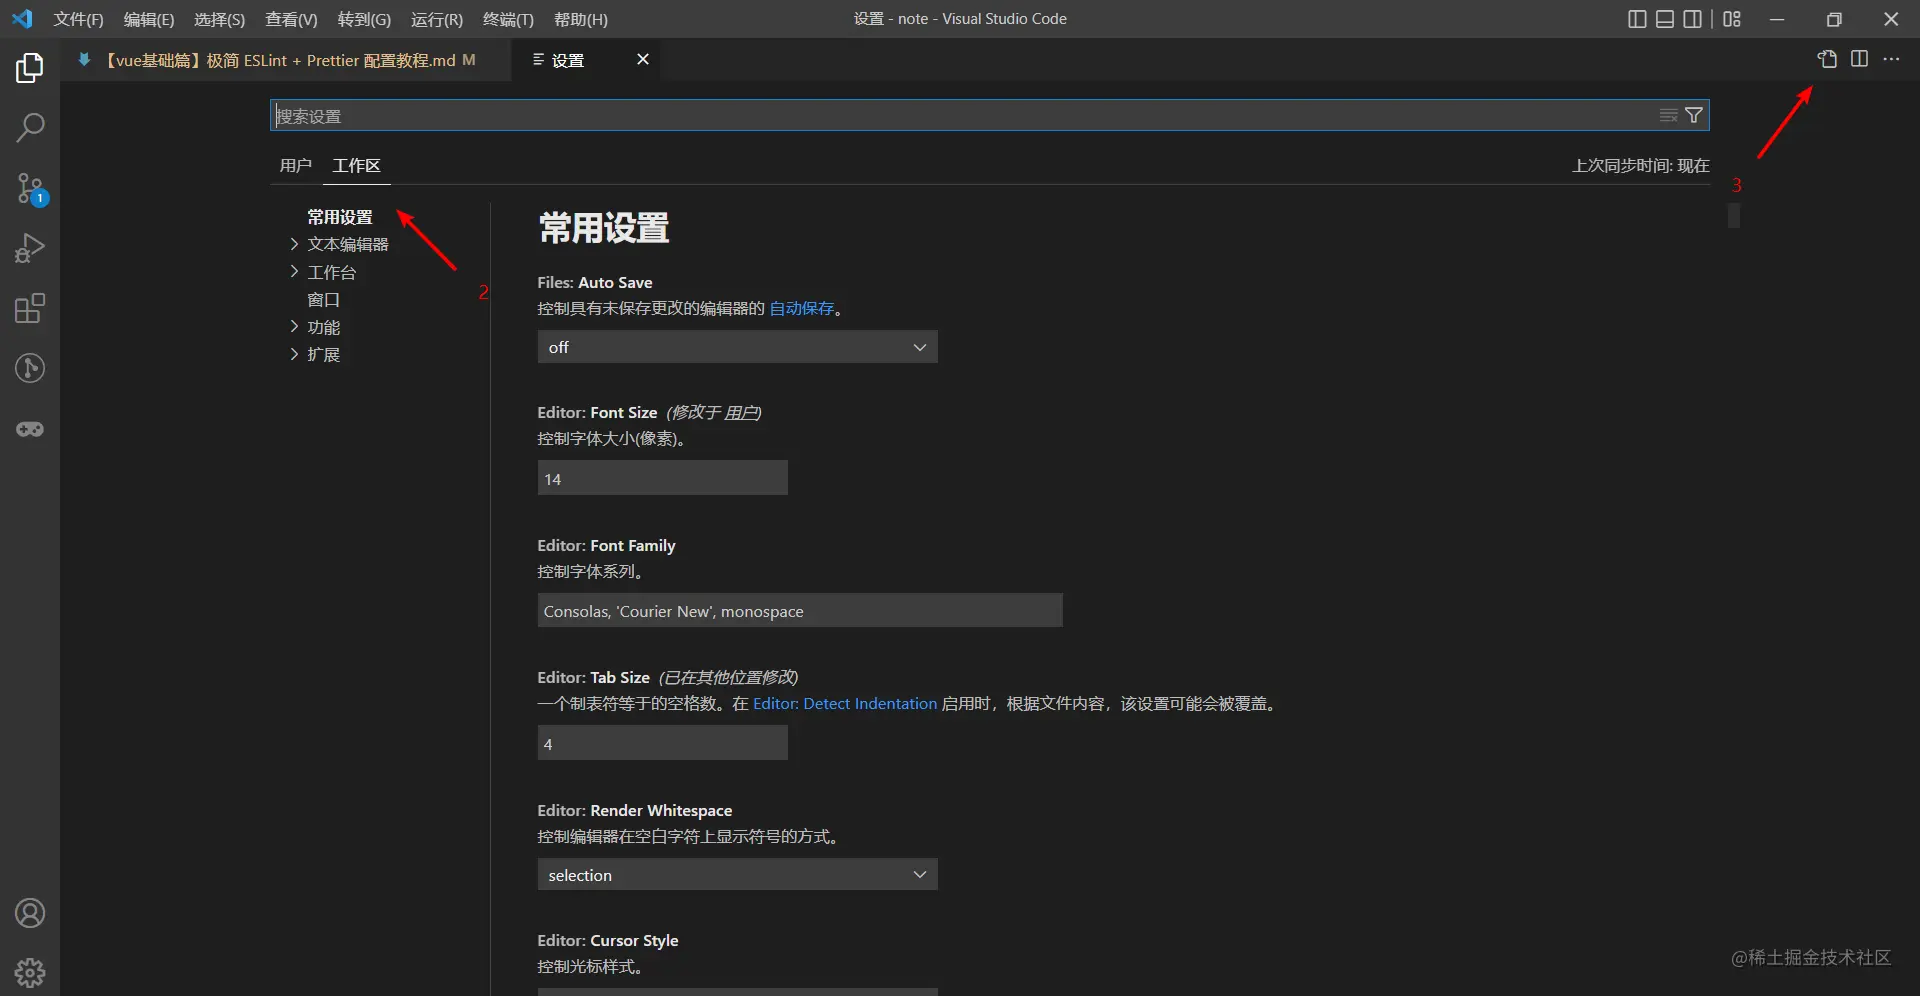Follow the Editor: Detect Indentation link
The height and width of the screenshot is (996, 1920).
pyautogui.click(x=845, y=703)
